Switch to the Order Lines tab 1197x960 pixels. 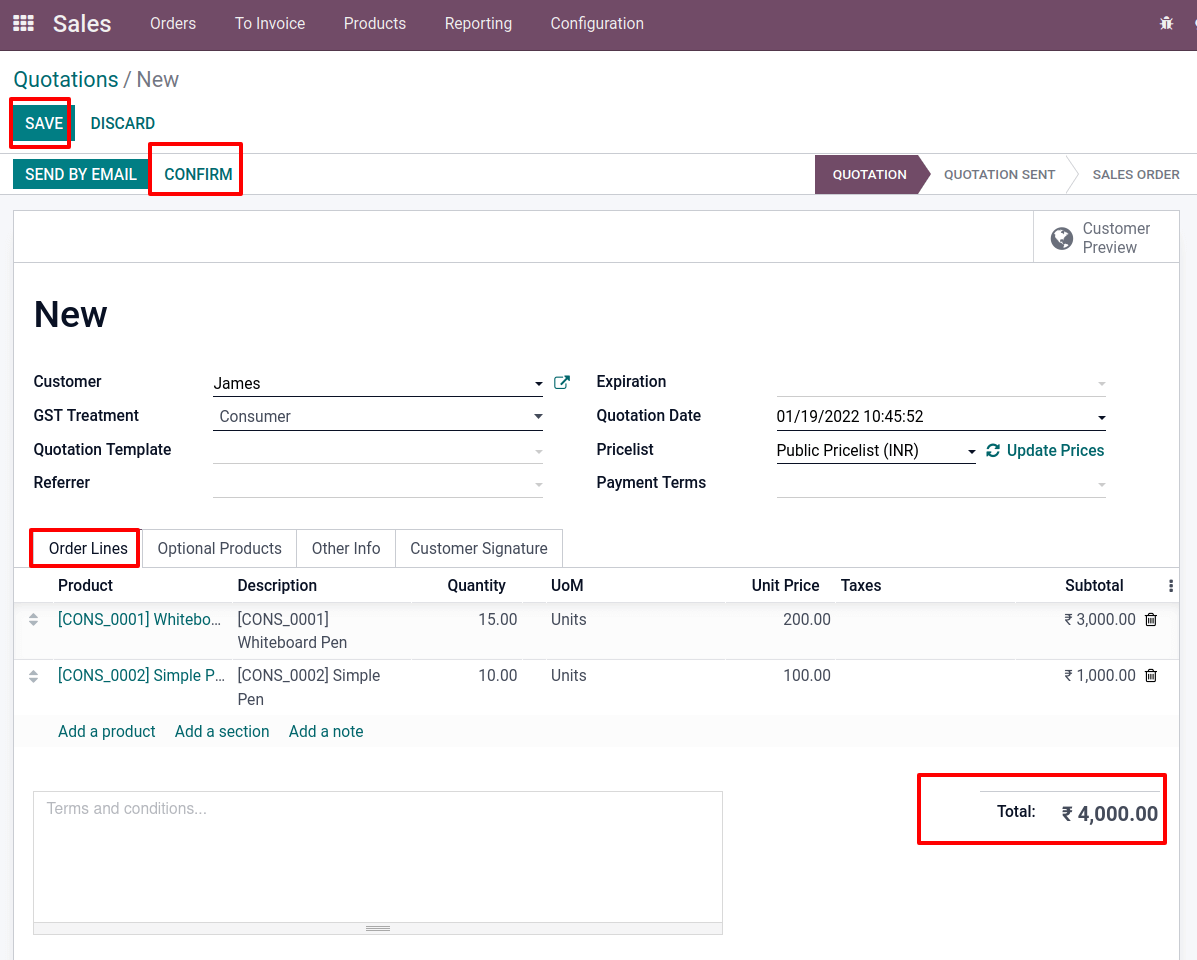(88, 549)
